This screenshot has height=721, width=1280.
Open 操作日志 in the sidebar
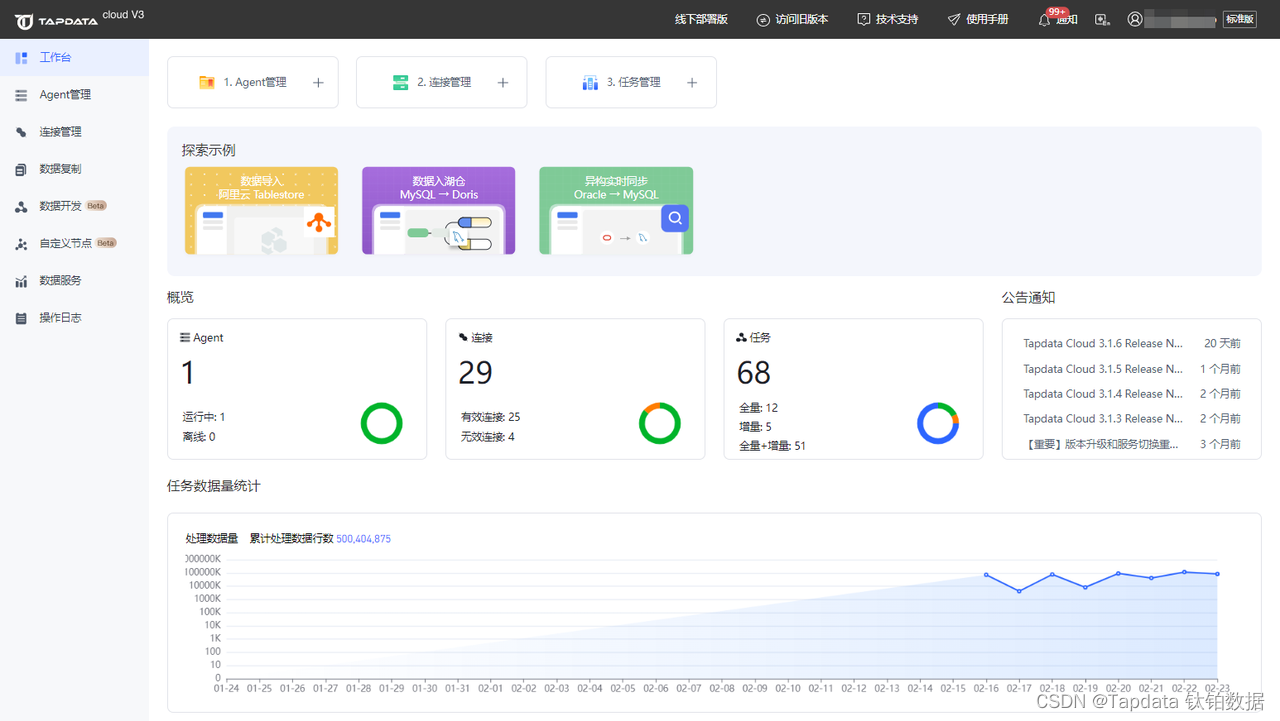(74, 318)
